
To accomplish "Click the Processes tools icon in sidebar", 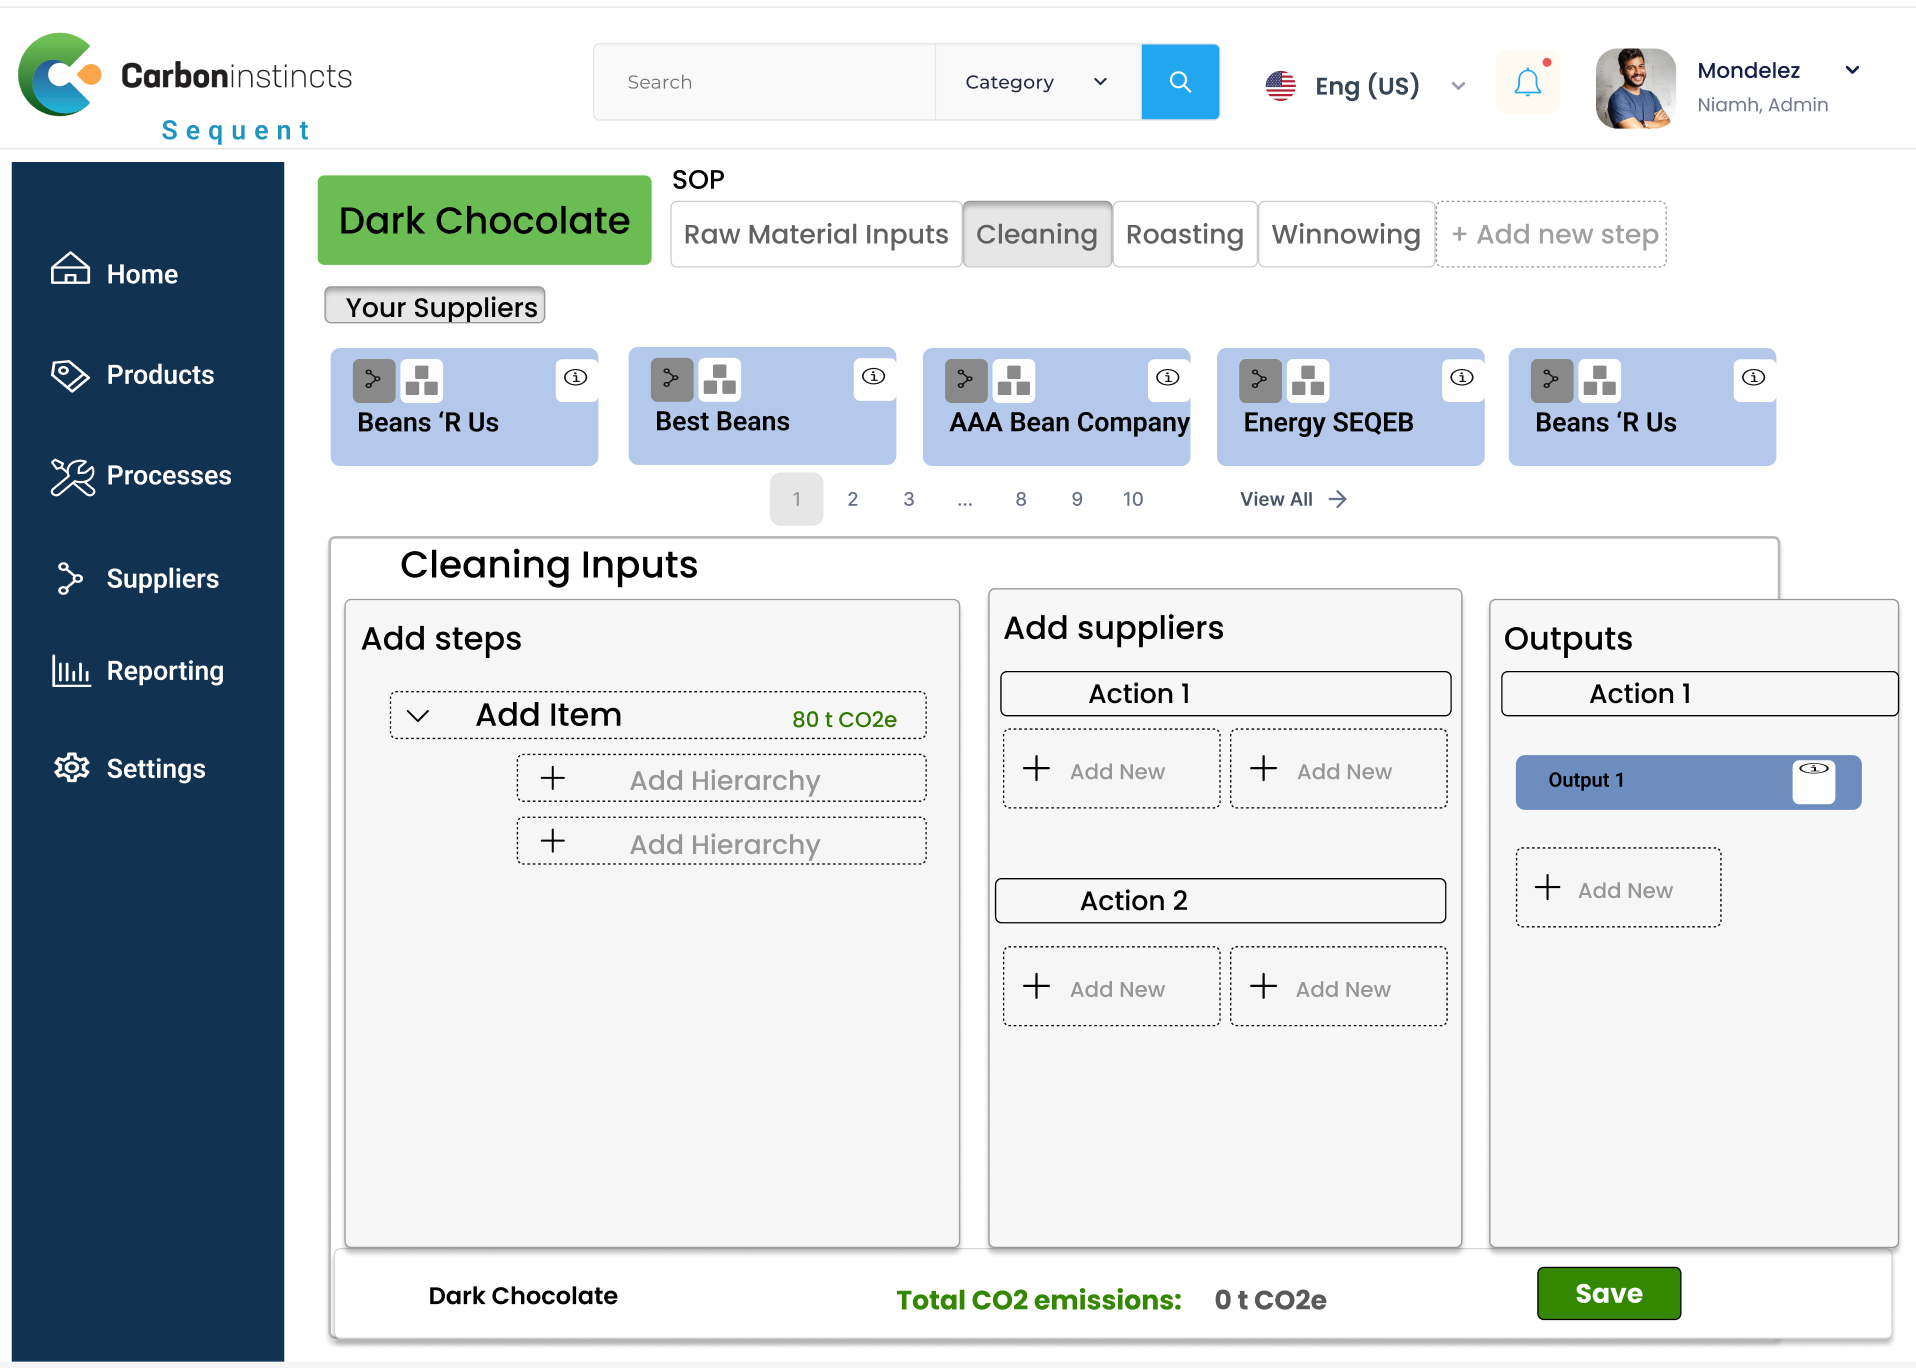I will pos(72,477).
